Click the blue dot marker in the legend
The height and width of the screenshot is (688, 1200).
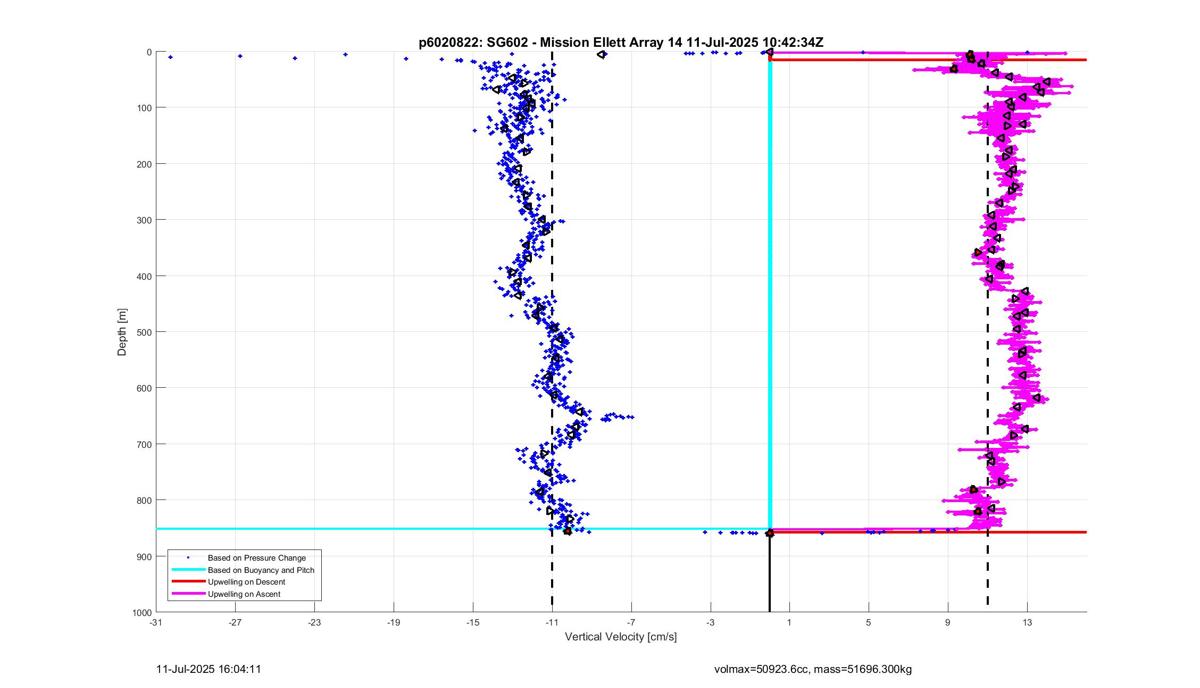pos(186,557)
